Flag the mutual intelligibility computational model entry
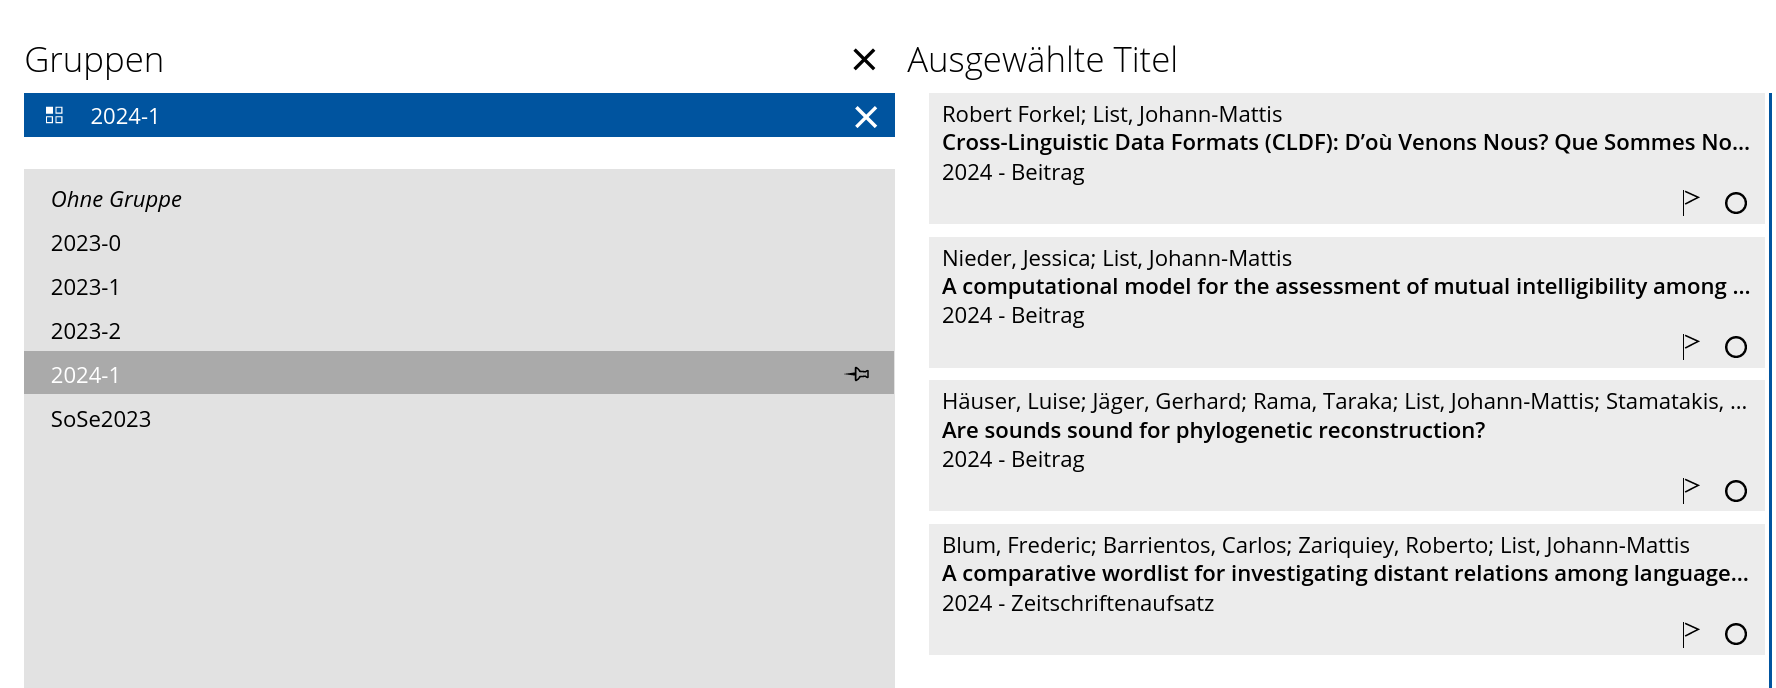1776x688 pixels. [1690, 346]
